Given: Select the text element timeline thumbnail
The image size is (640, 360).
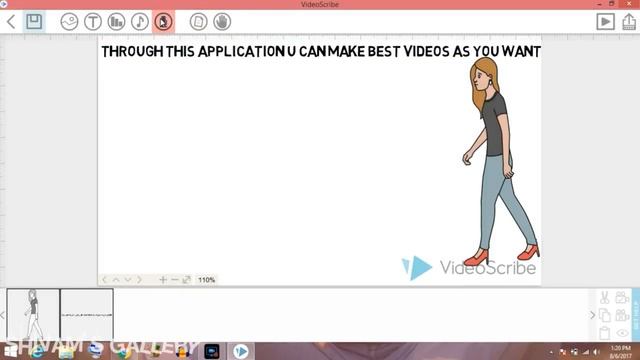Looking at the screenshot, I should 87,315.
